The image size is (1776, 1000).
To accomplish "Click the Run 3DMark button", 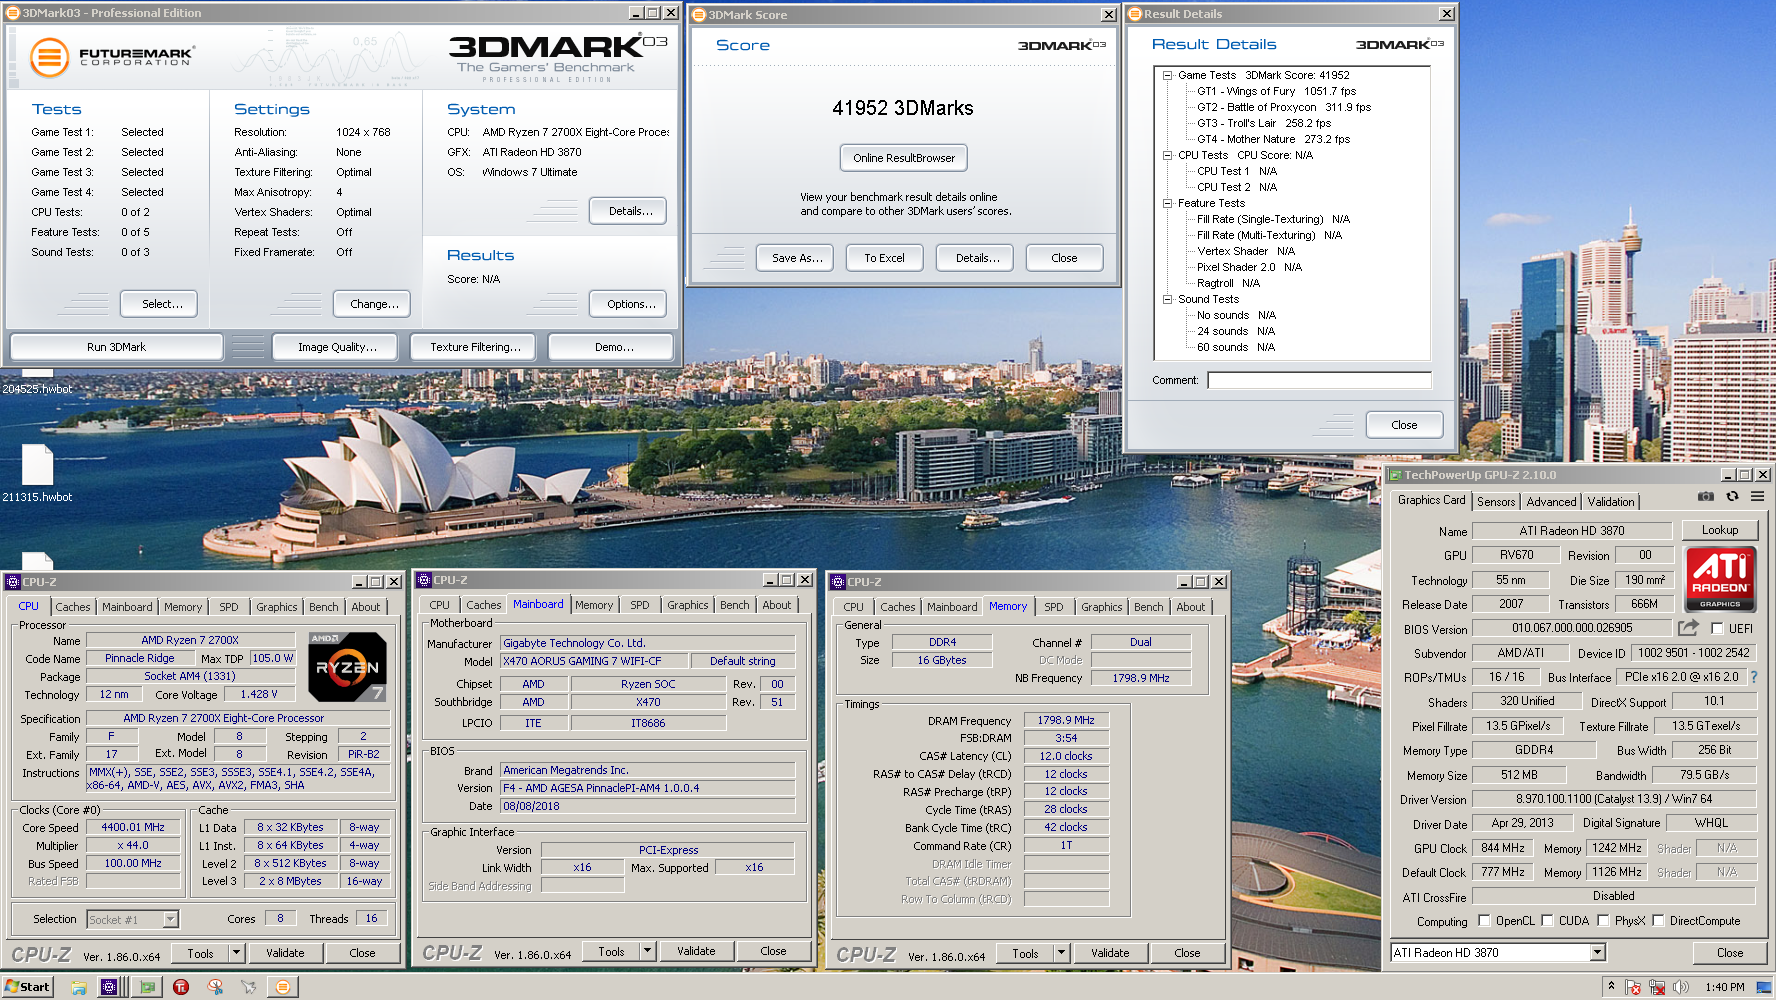I will pos(116,347).
